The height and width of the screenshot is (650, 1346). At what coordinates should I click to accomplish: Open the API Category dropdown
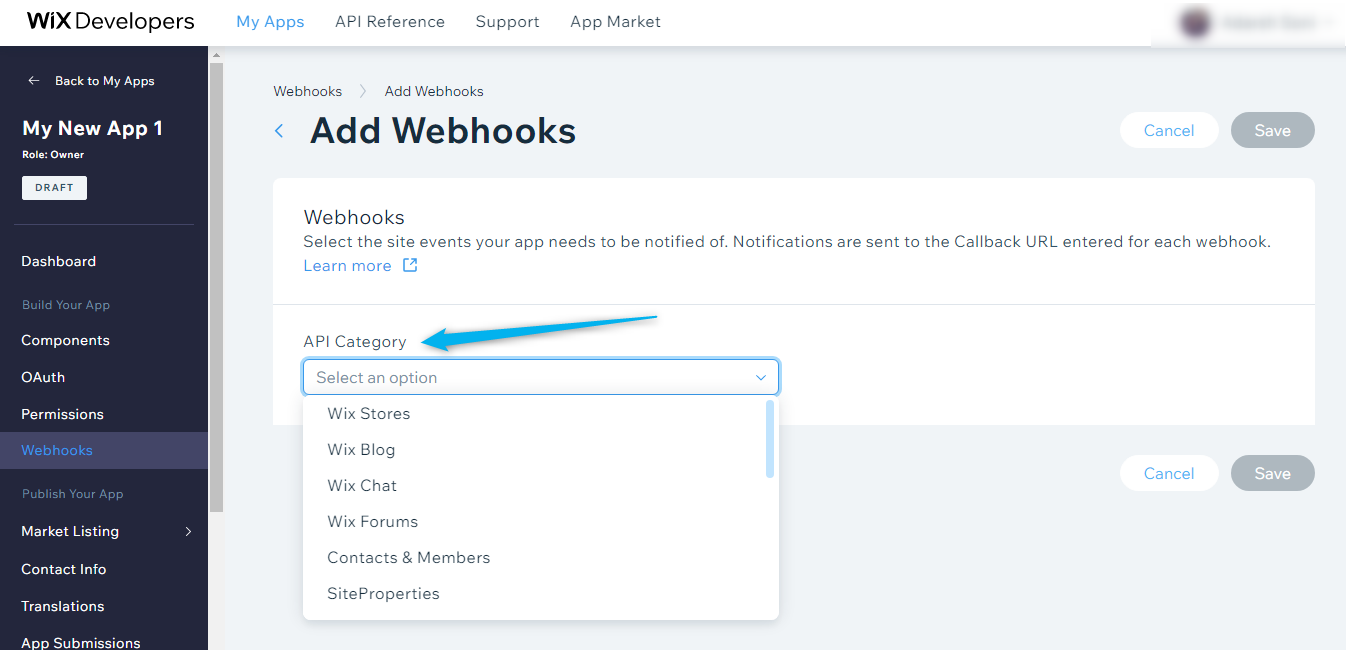click(541, 377)
